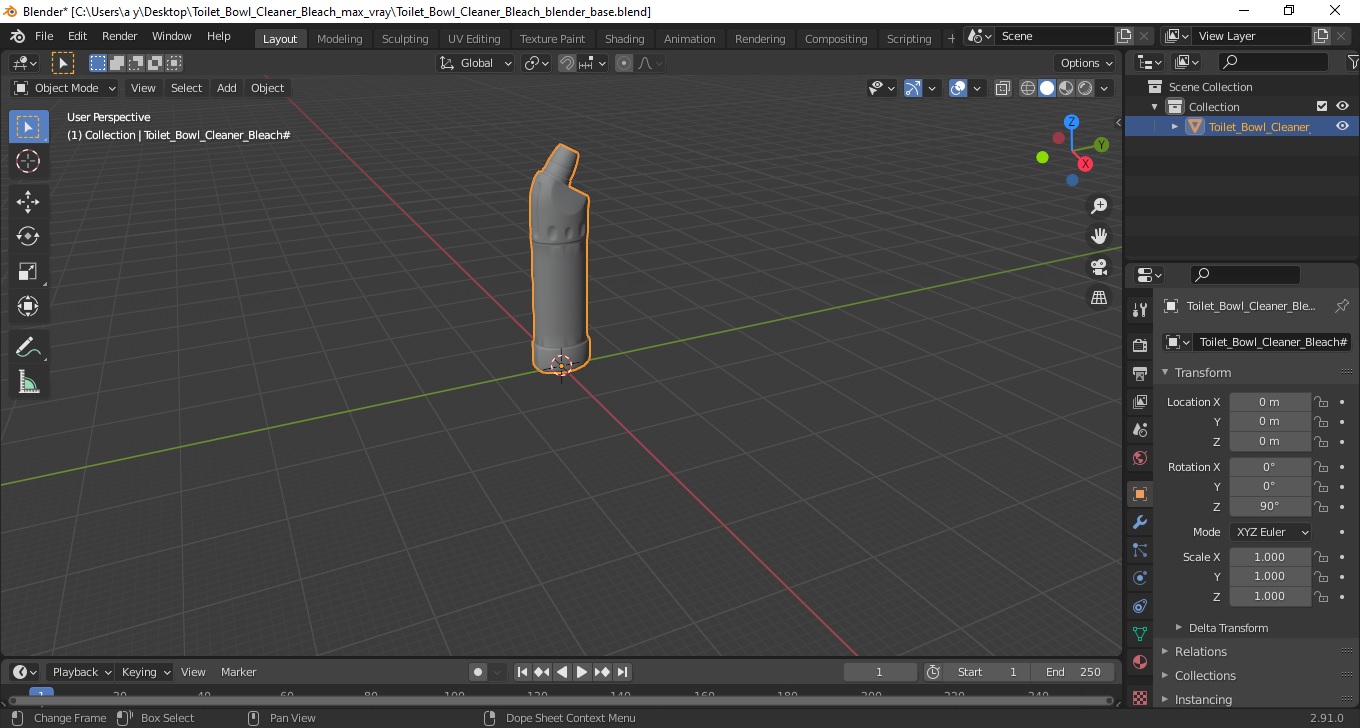Viewport: 1360px width, 728px height.
Task: Toggle the camera view icon
Action: 1099,267
